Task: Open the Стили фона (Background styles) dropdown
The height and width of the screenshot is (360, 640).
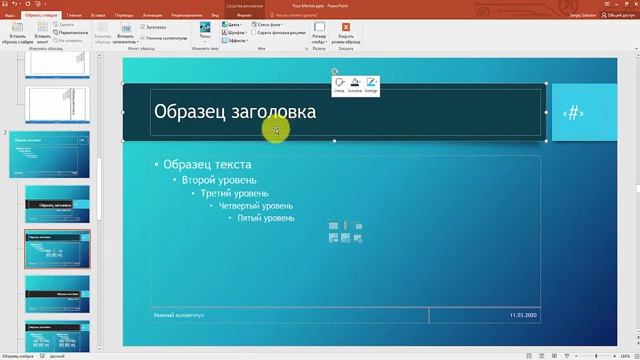Action: [x=267, y=24]
